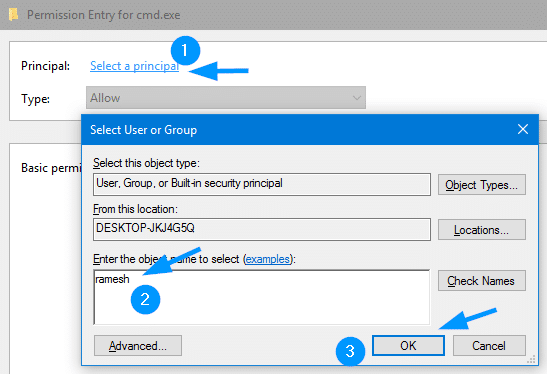
Task: Click the Object Types button
Action: 481,185
